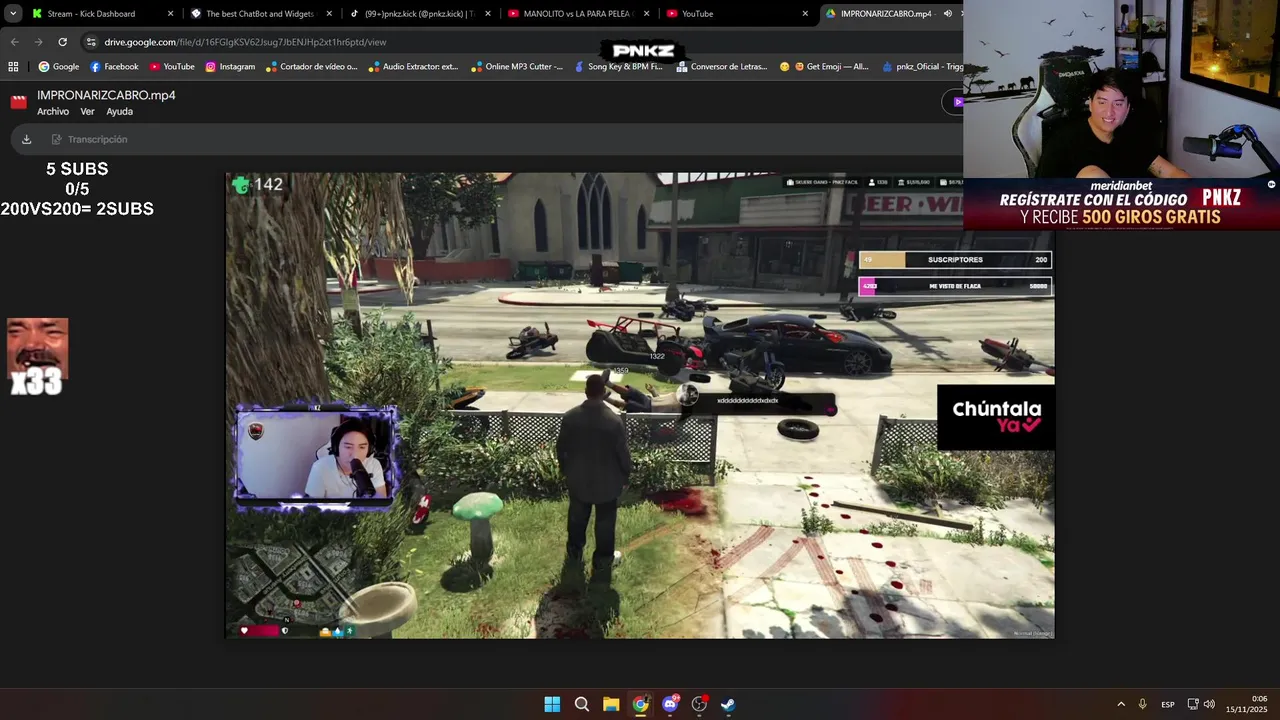Open Steam from taskbar

(x=728, y=704)
